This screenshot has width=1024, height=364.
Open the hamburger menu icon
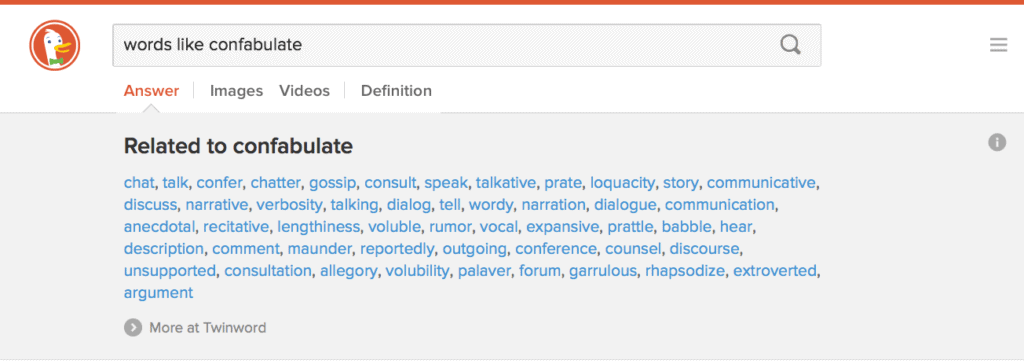click(999, 45)
